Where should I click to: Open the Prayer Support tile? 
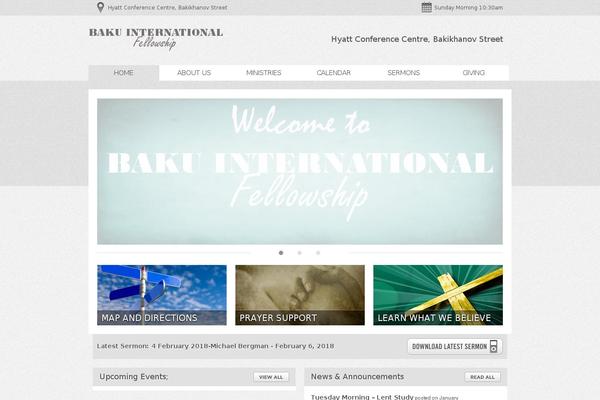[300, 295]
